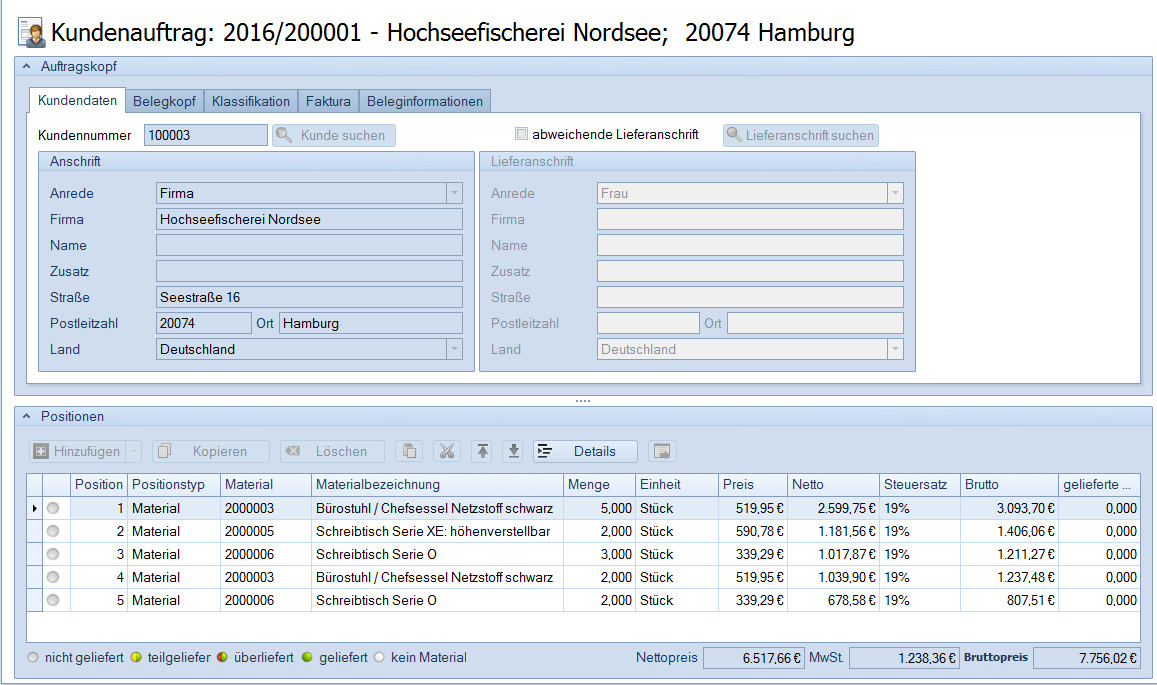Select the Beleginformationen tab
This screenshot has width=1157, height=685.
(x=425, y=101)
